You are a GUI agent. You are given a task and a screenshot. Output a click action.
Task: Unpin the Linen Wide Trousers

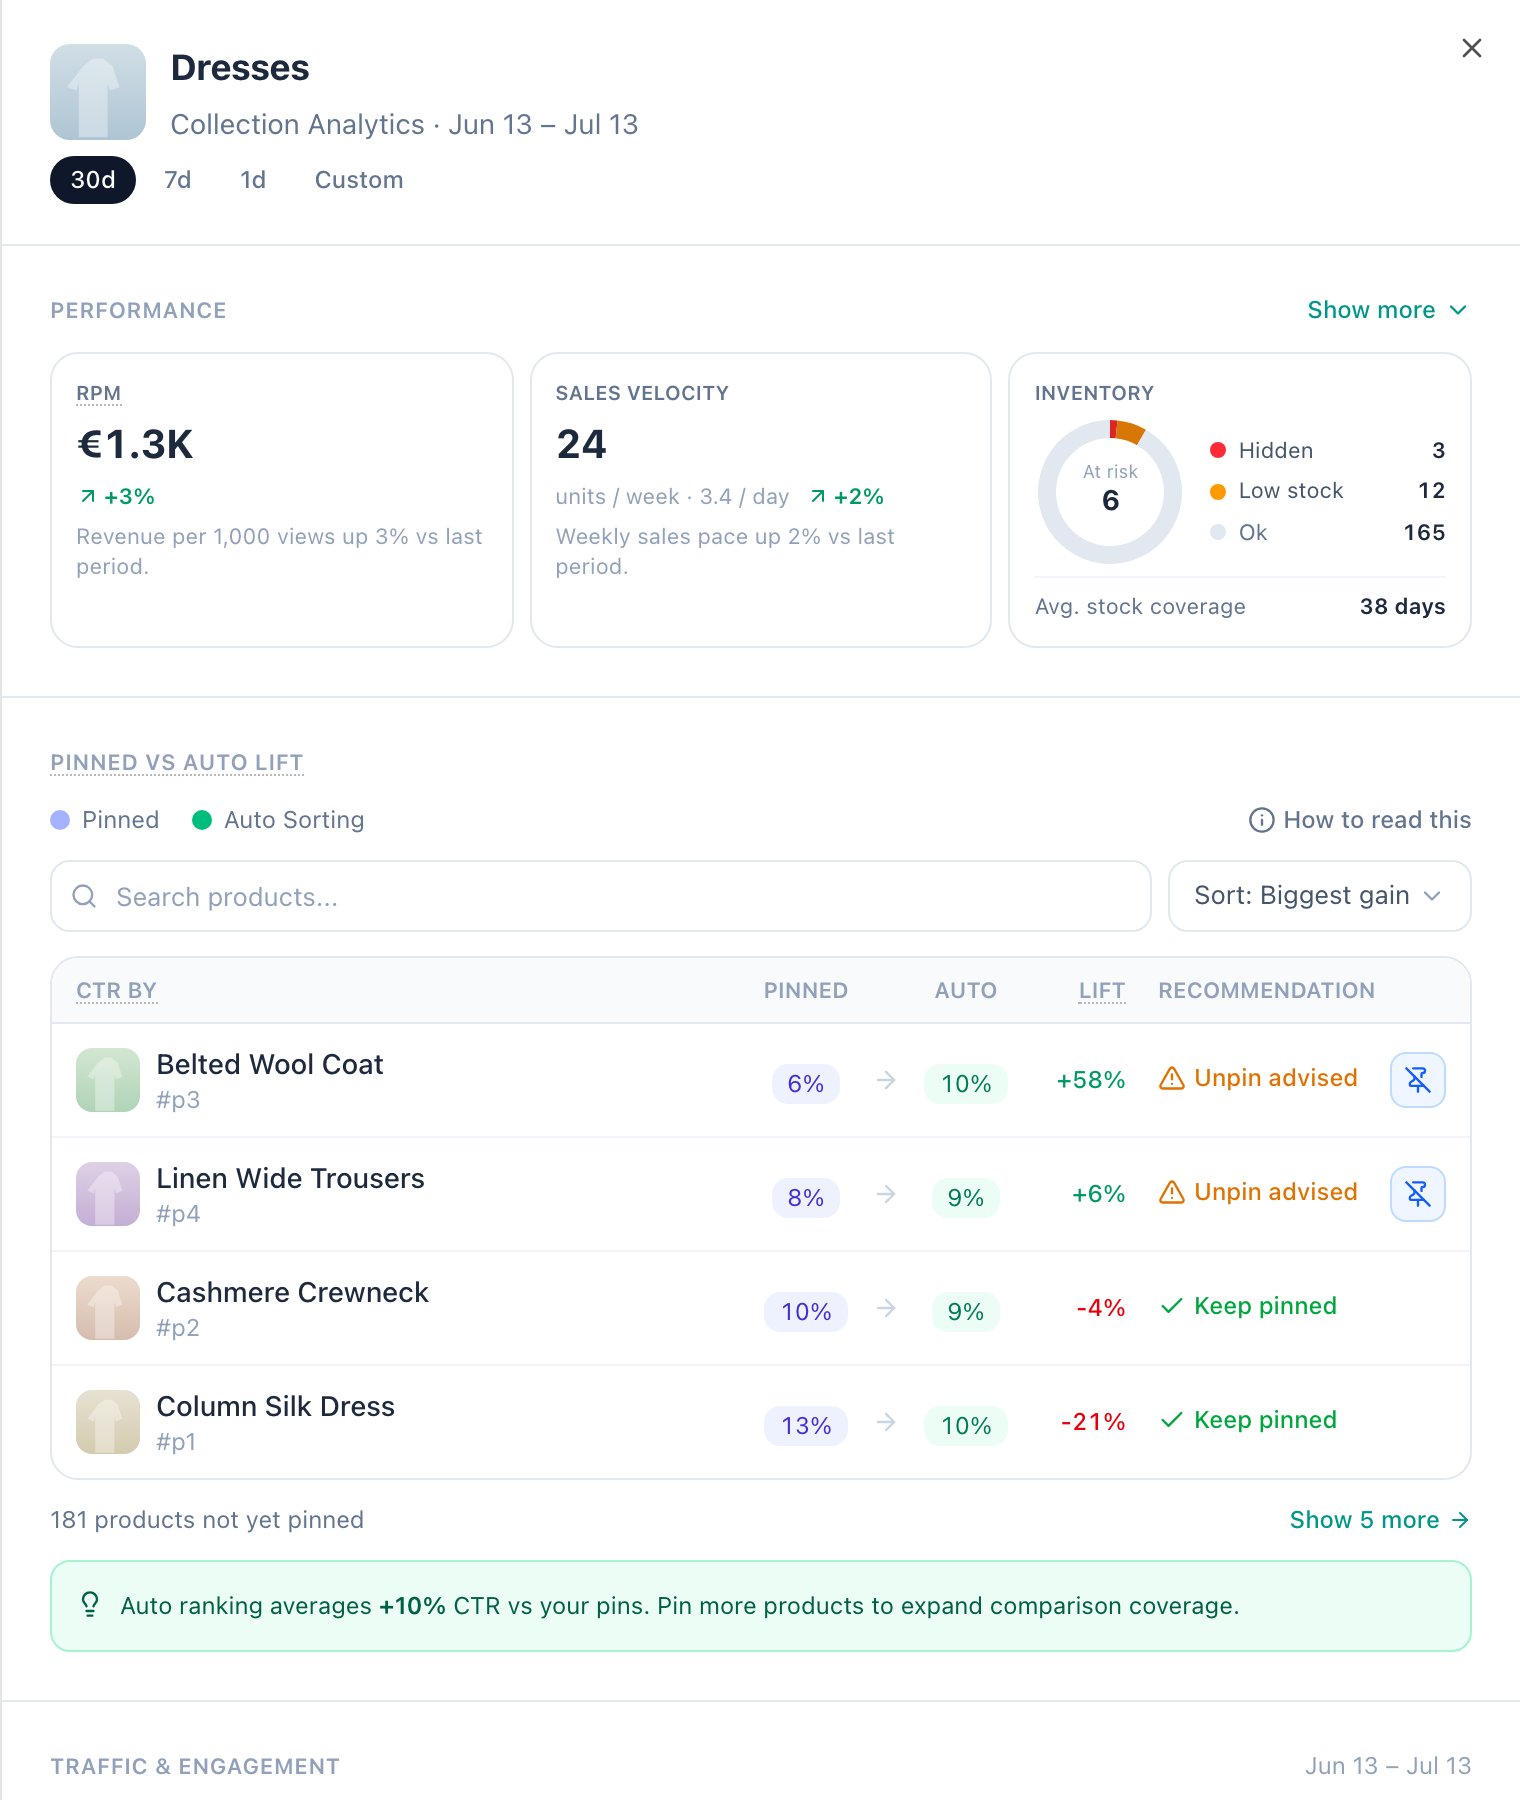pos(1418,1194)
